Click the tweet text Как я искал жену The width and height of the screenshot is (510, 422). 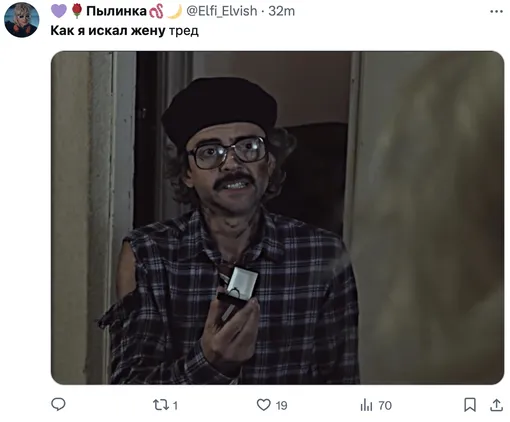[108, 31]
